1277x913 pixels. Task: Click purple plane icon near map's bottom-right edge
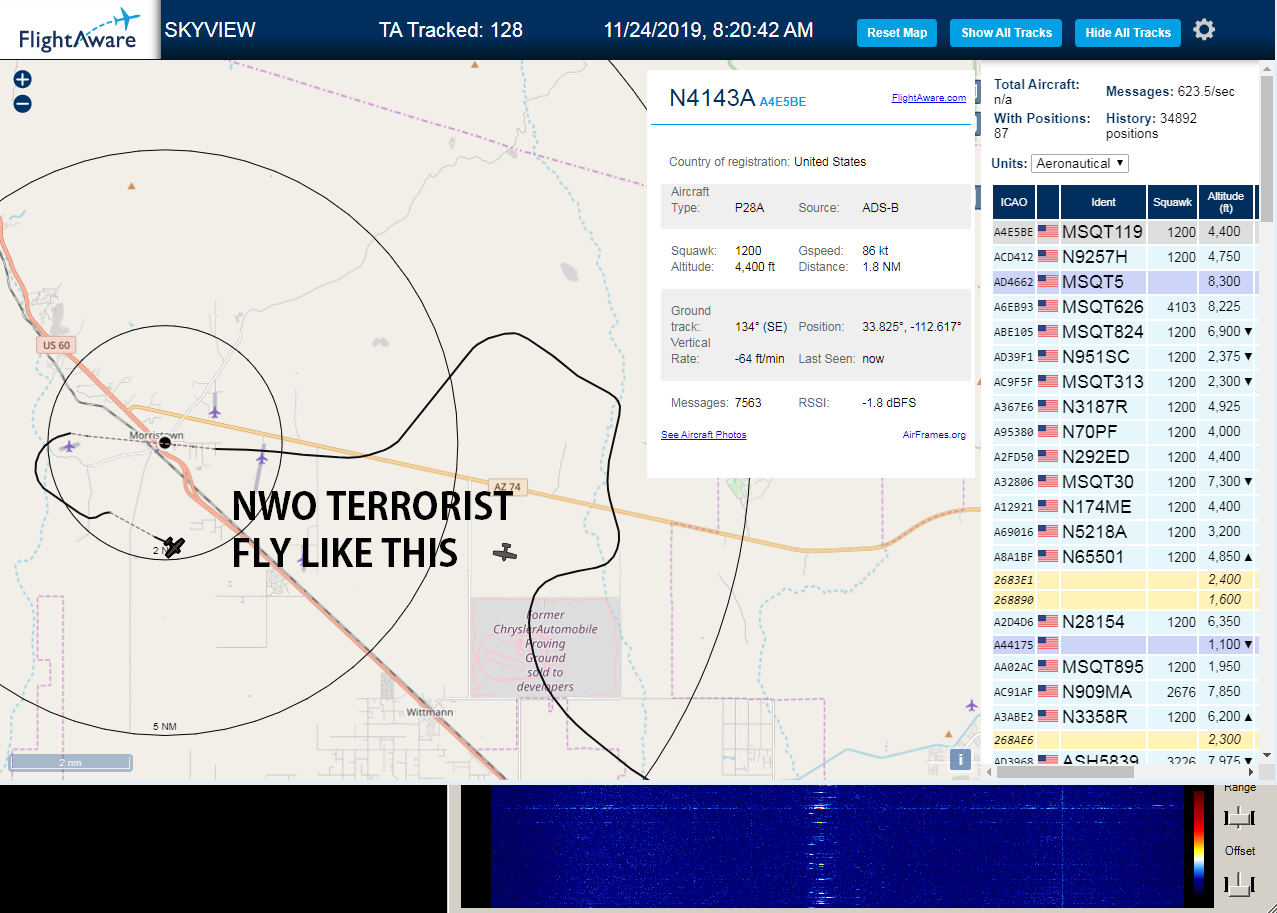point(971,705)
